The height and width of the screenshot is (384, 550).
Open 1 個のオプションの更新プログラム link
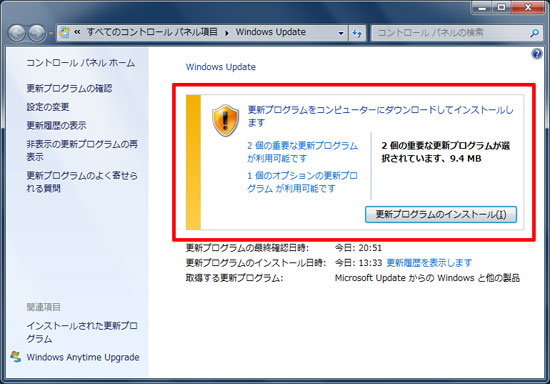coord(302,182)
